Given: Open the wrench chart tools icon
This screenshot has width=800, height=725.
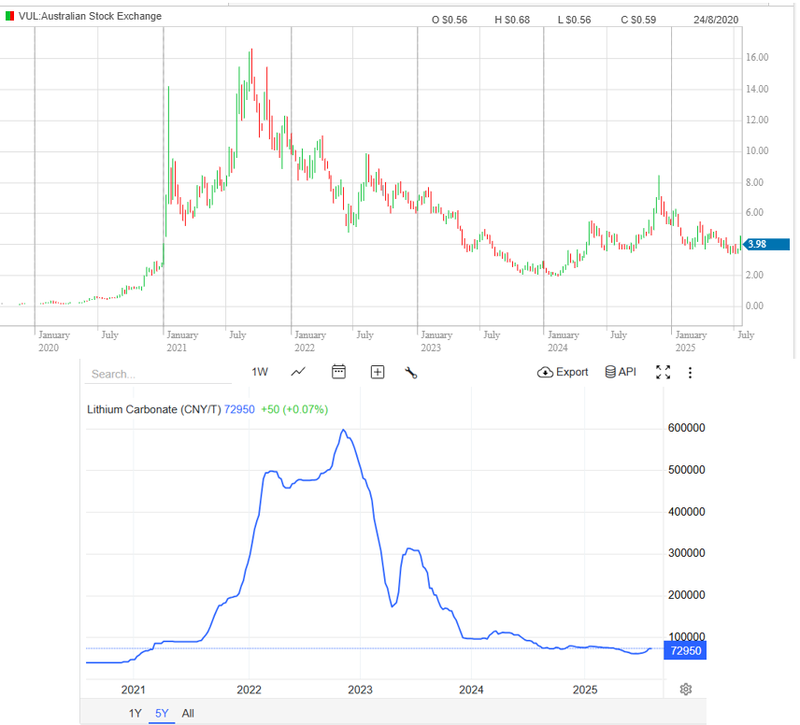Looking at the screenshot, I should (410, 372).
